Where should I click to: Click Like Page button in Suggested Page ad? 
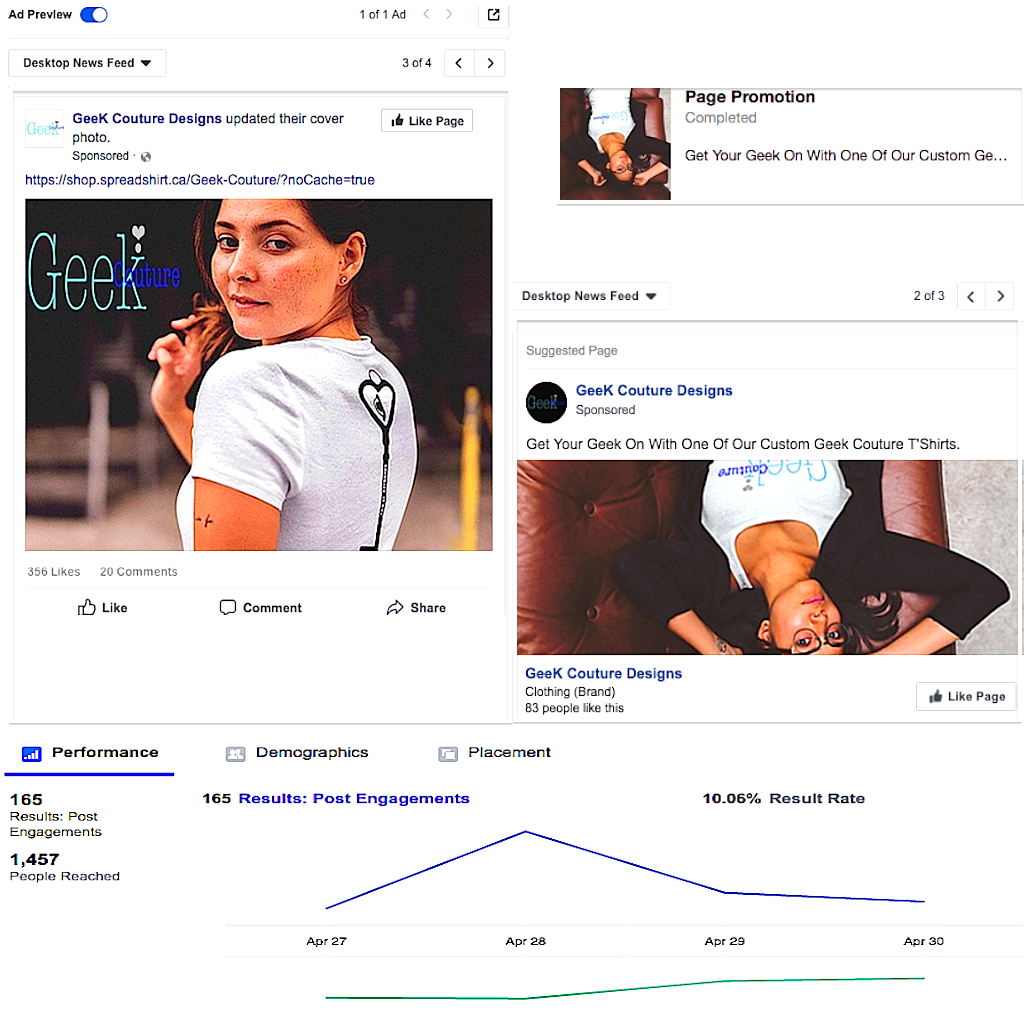(x=966, y=697)
